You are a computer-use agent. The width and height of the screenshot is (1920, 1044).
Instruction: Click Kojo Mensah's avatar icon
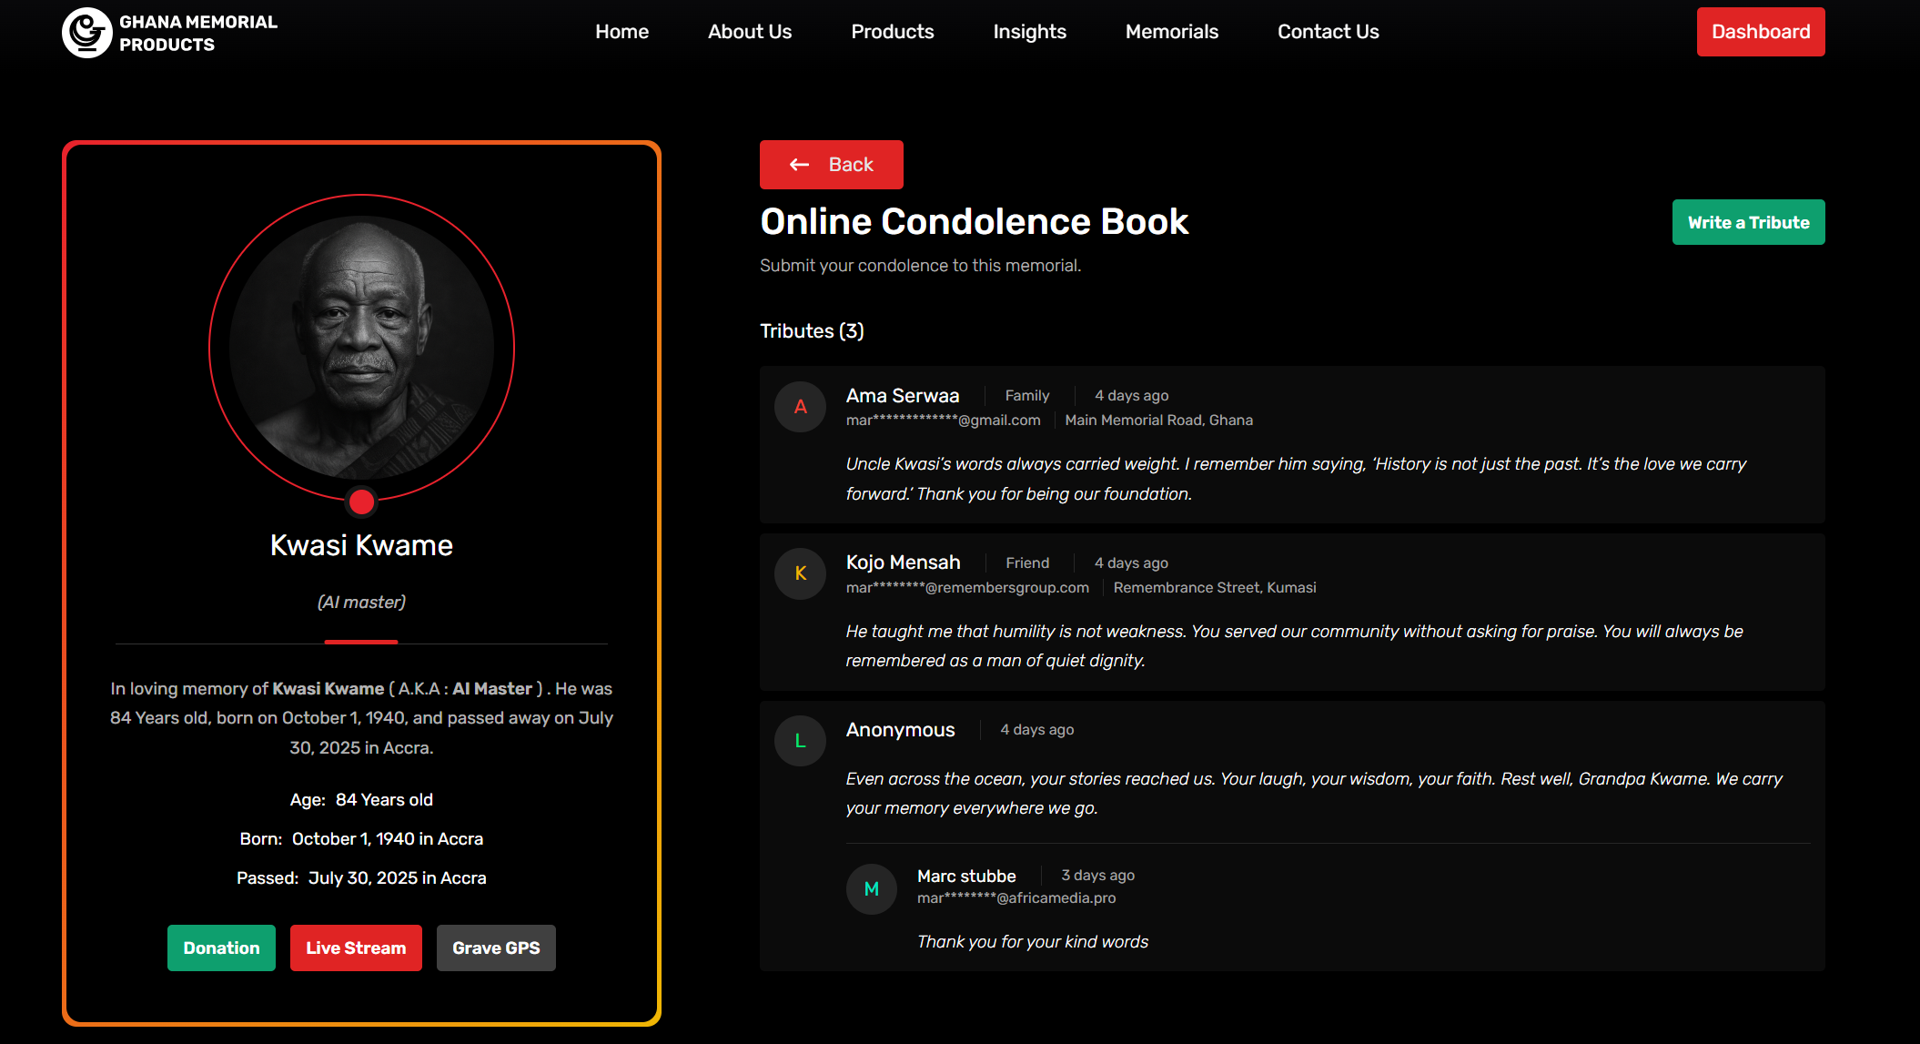point(799,573)
